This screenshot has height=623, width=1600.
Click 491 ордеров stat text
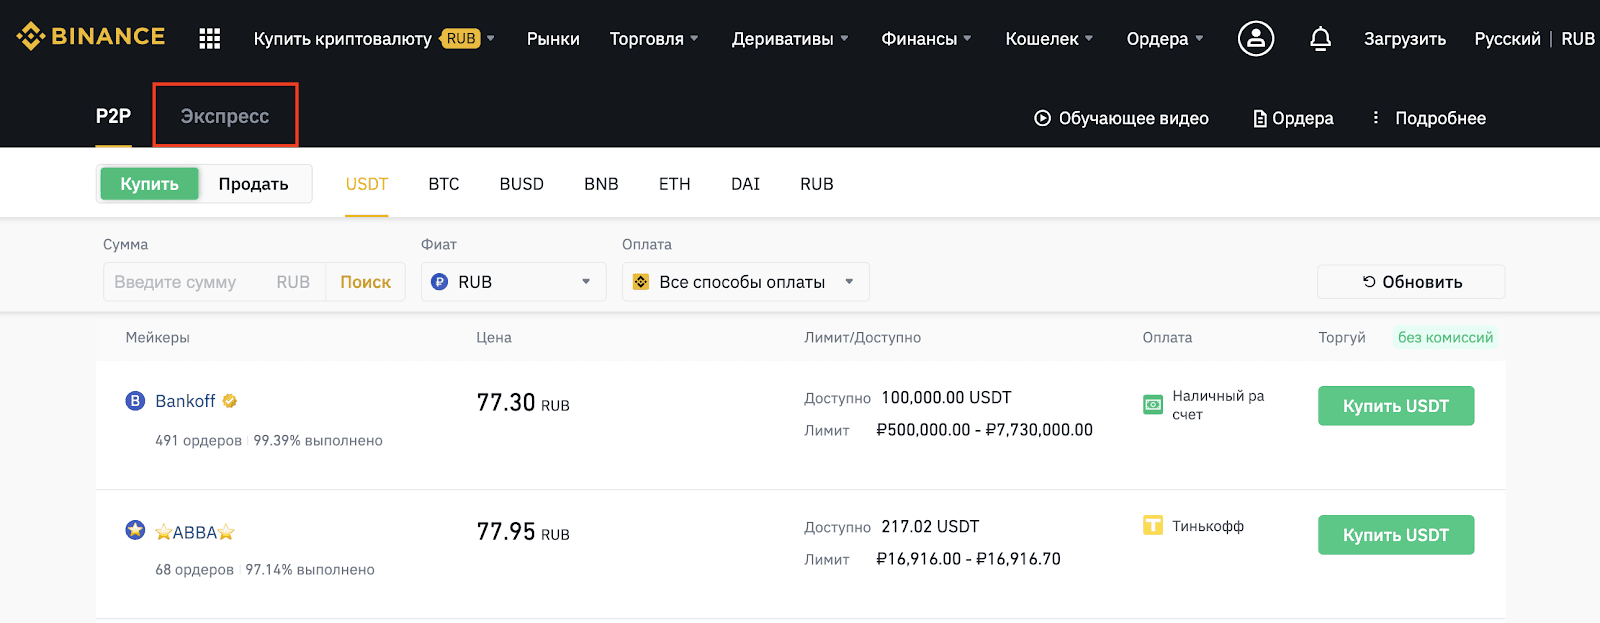(198, 441)
